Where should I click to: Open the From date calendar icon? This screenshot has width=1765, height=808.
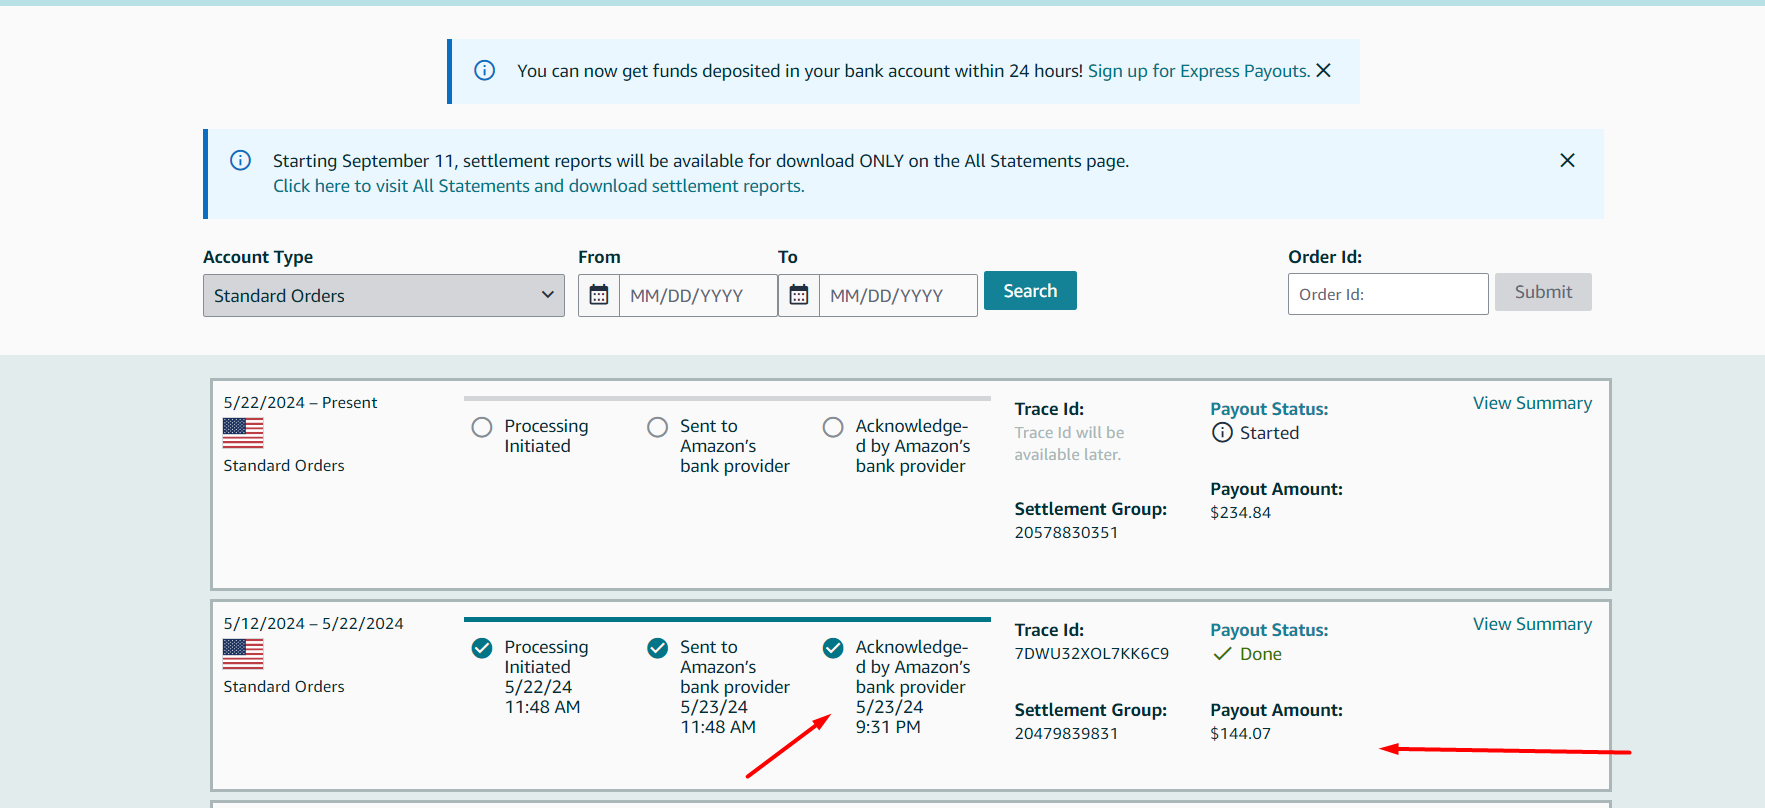click(x=599, y=295)
